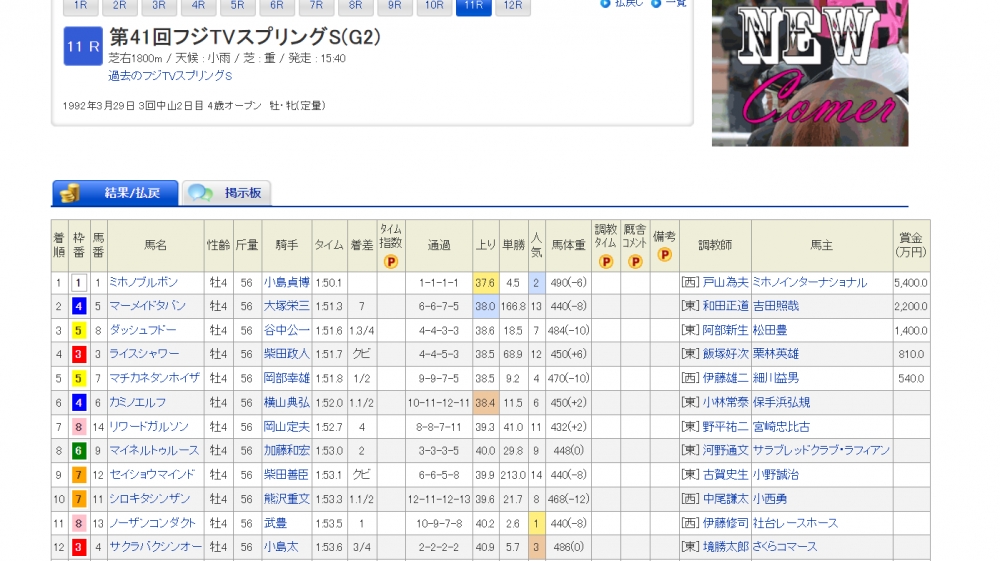This screenshot has width=1000, height=561.
Task: Open owner さくらコマース page
Action: point(785,547)
